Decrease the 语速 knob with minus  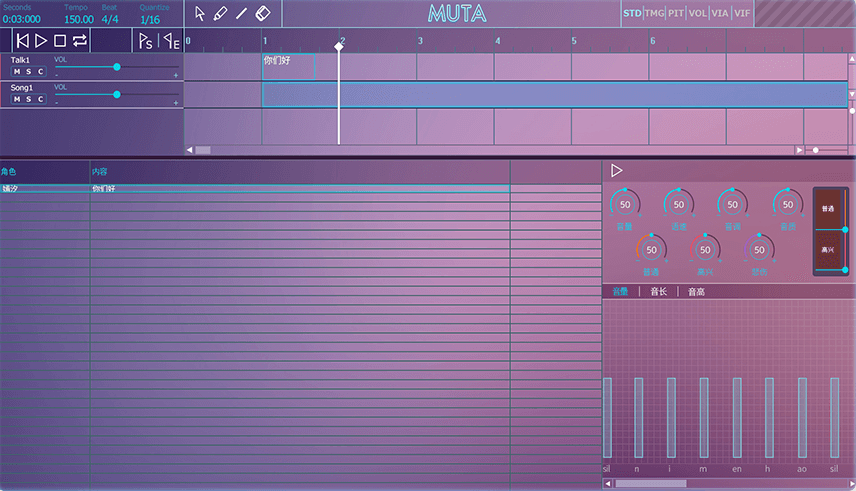pyautogui.click(x=664, y=216)
